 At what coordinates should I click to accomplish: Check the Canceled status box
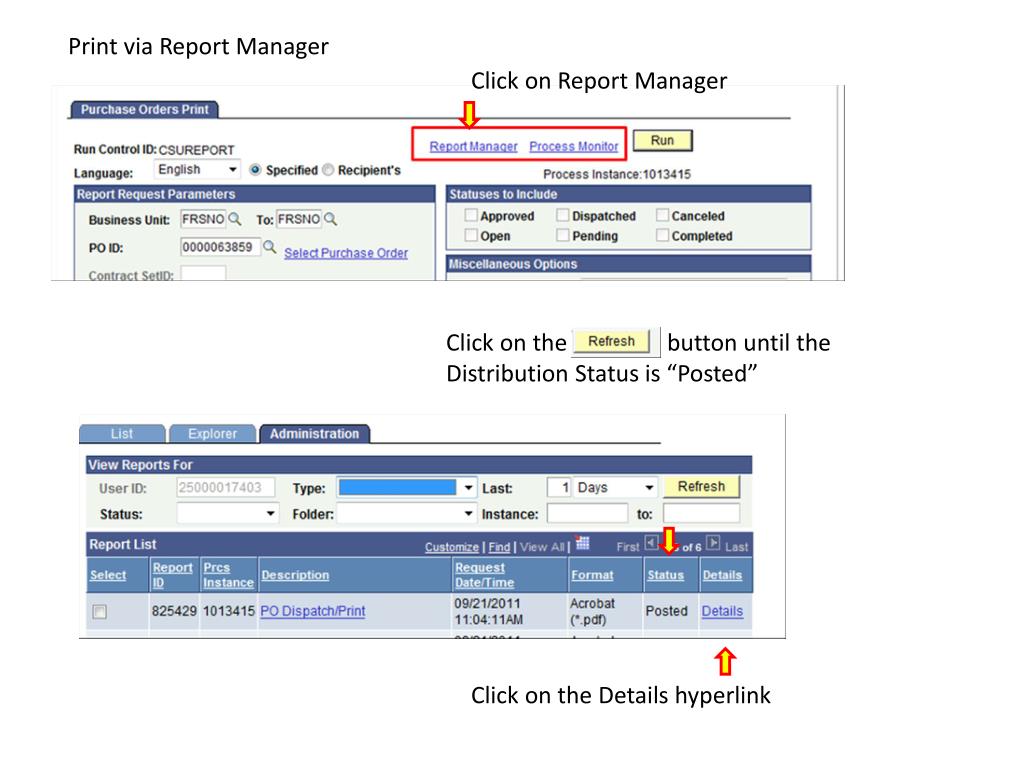tap(662, 216)
